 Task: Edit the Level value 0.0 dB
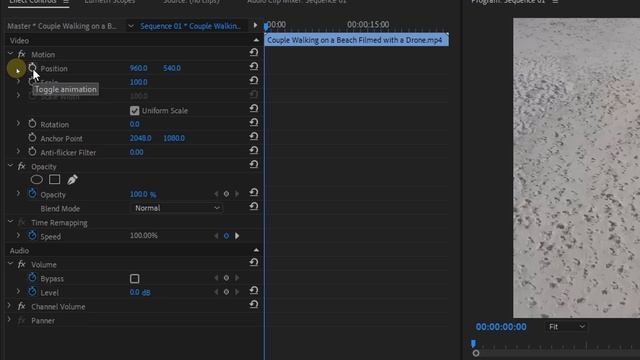point(140,292)
